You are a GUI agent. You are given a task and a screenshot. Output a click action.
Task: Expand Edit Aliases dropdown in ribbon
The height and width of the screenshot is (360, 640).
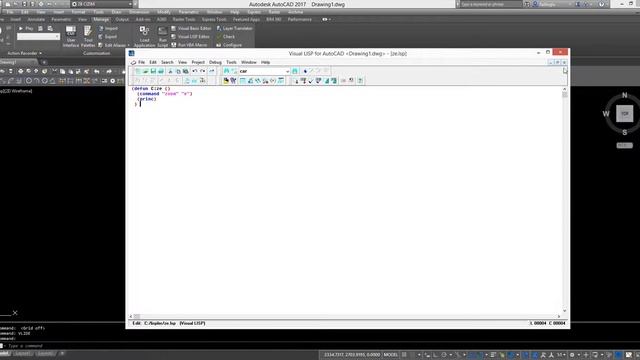coord(129,45)
